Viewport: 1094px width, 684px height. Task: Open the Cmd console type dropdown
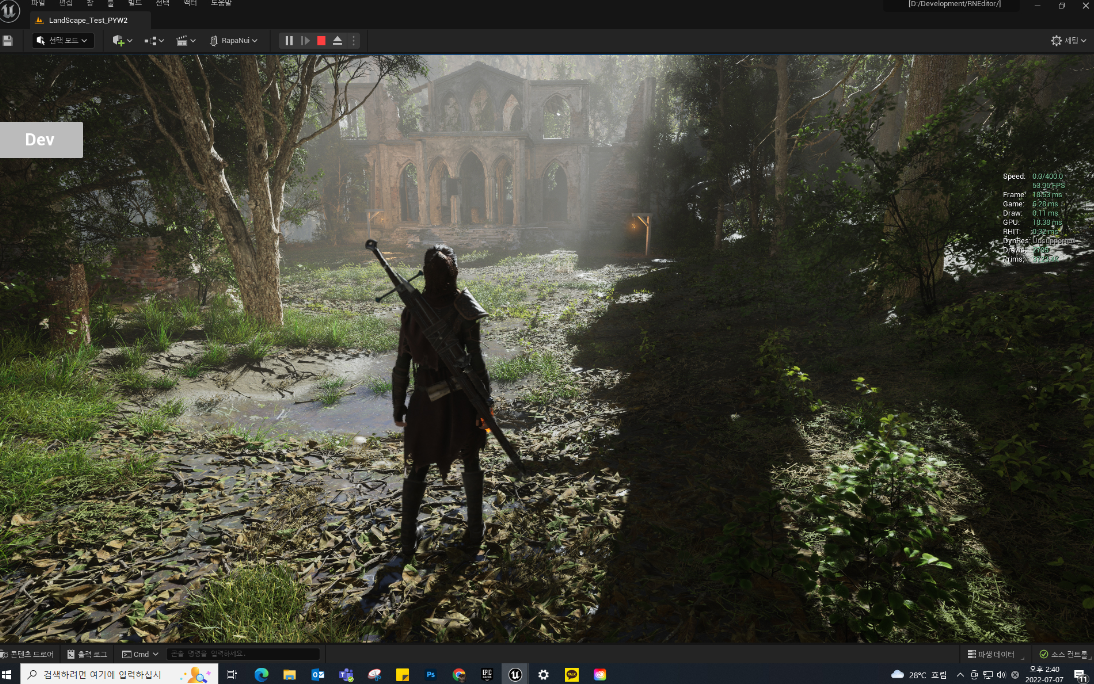click(140, 654)
